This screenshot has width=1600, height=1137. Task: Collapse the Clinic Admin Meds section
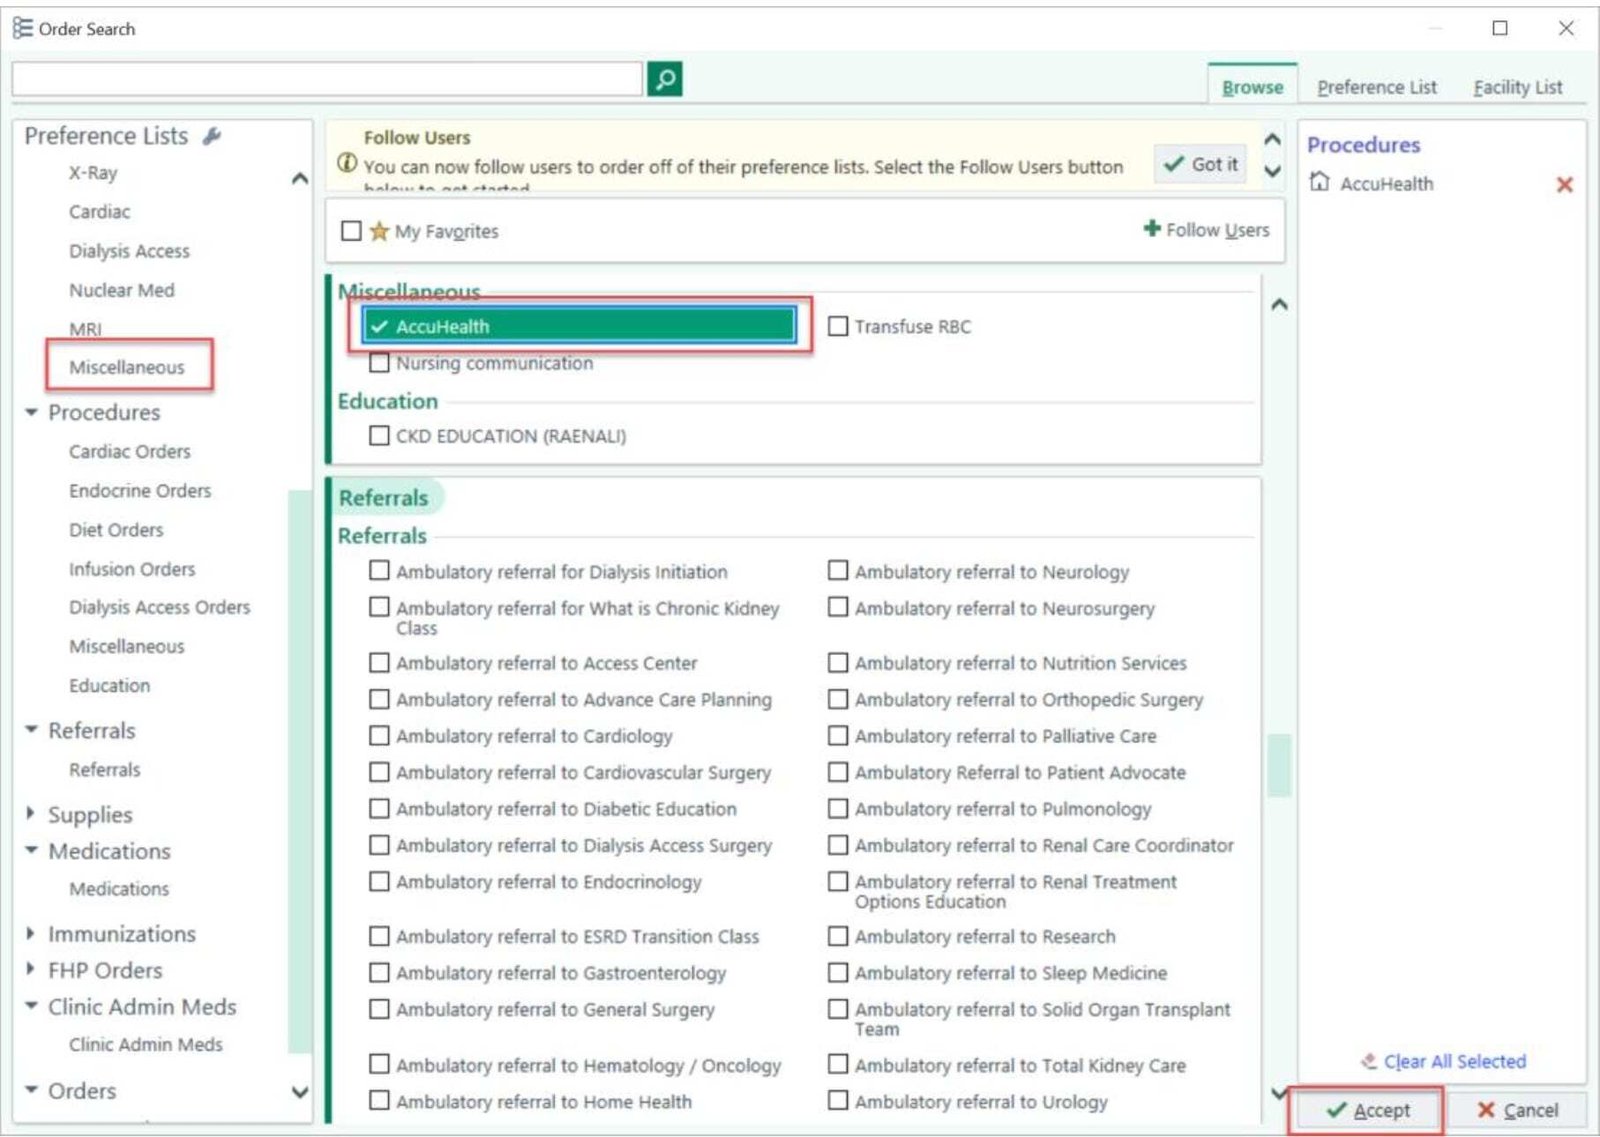pyautogui.click(x=30, y=1007)
